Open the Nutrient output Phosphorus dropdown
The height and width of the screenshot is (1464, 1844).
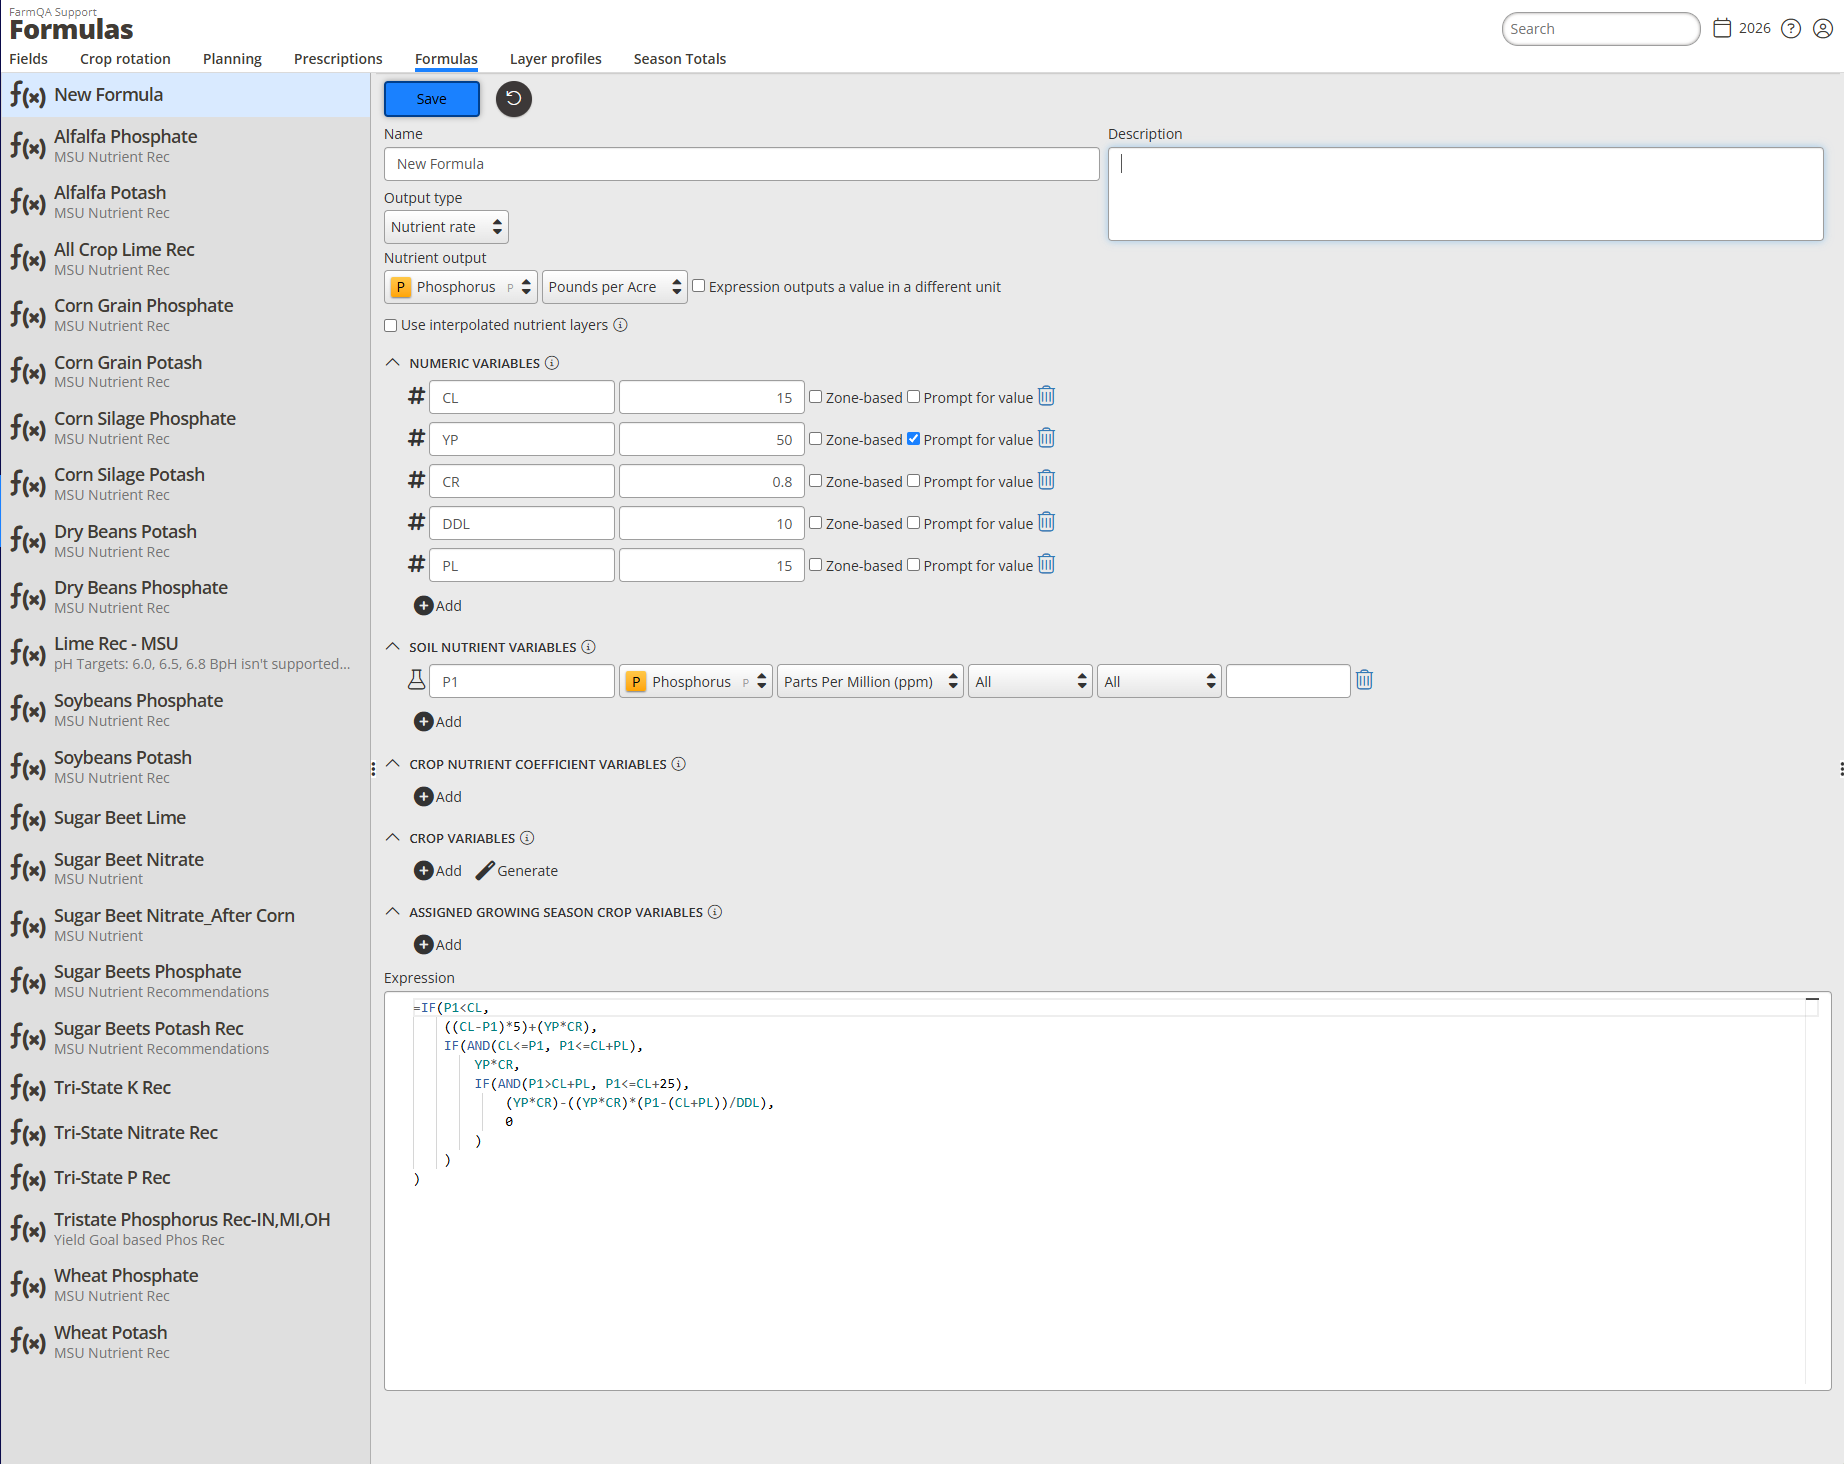(461, 287)
